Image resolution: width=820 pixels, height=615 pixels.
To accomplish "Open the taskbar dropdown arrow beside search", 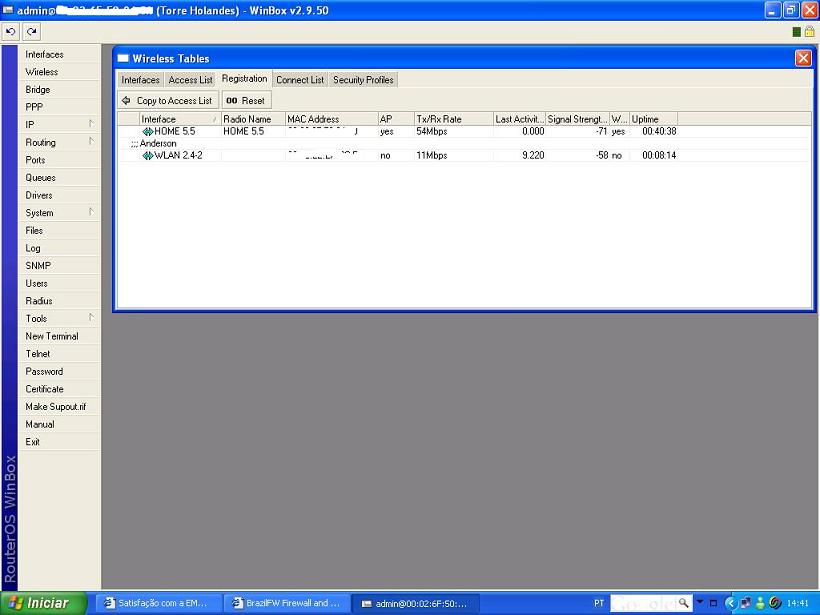I will tap(700, 602).
